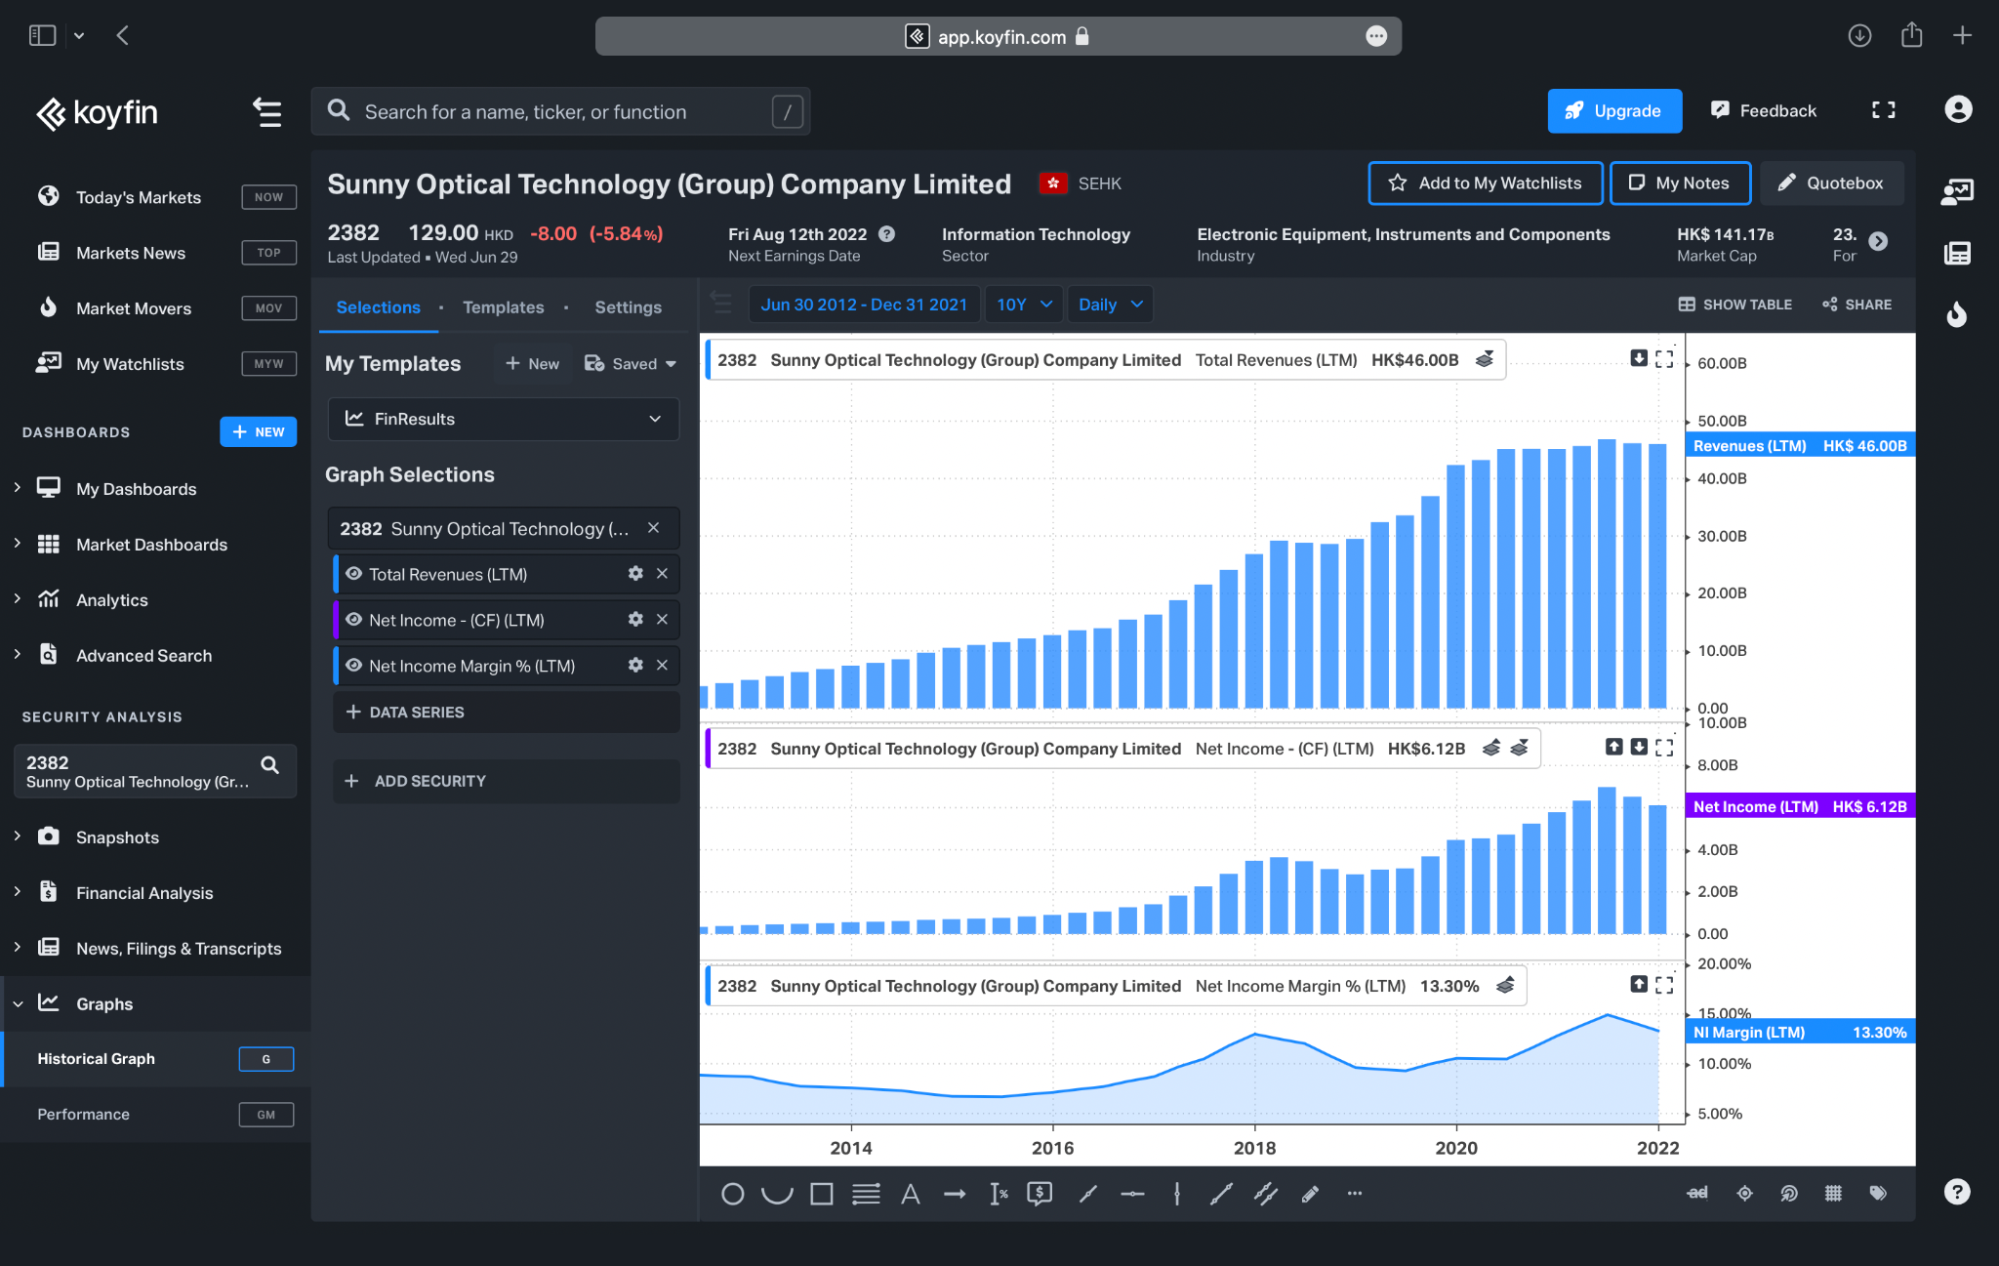Image resolution: width=1999 pixels, height=1266 pixels.
Task: Toggle visibility of Total Revenues (LTM) series
Action: (353, 574)
